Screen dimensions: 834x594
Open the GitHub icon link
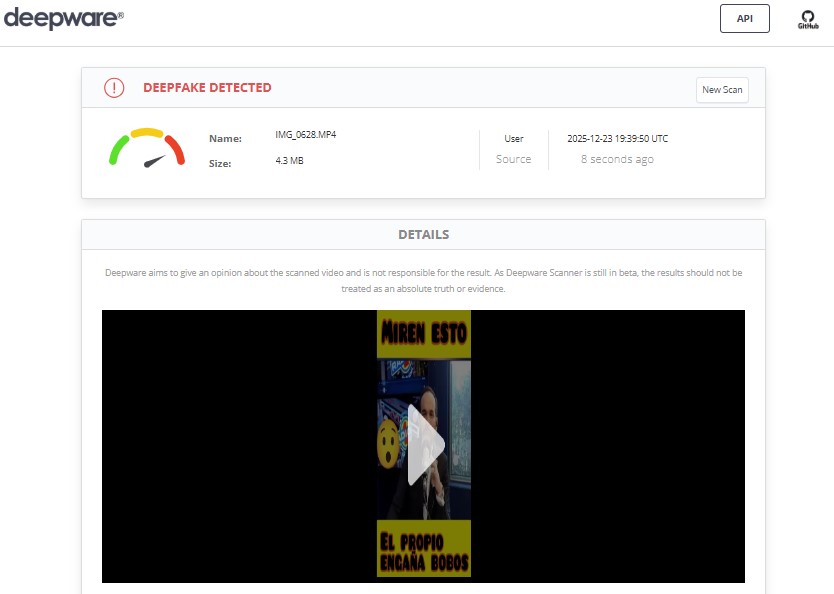pos(807,19)
